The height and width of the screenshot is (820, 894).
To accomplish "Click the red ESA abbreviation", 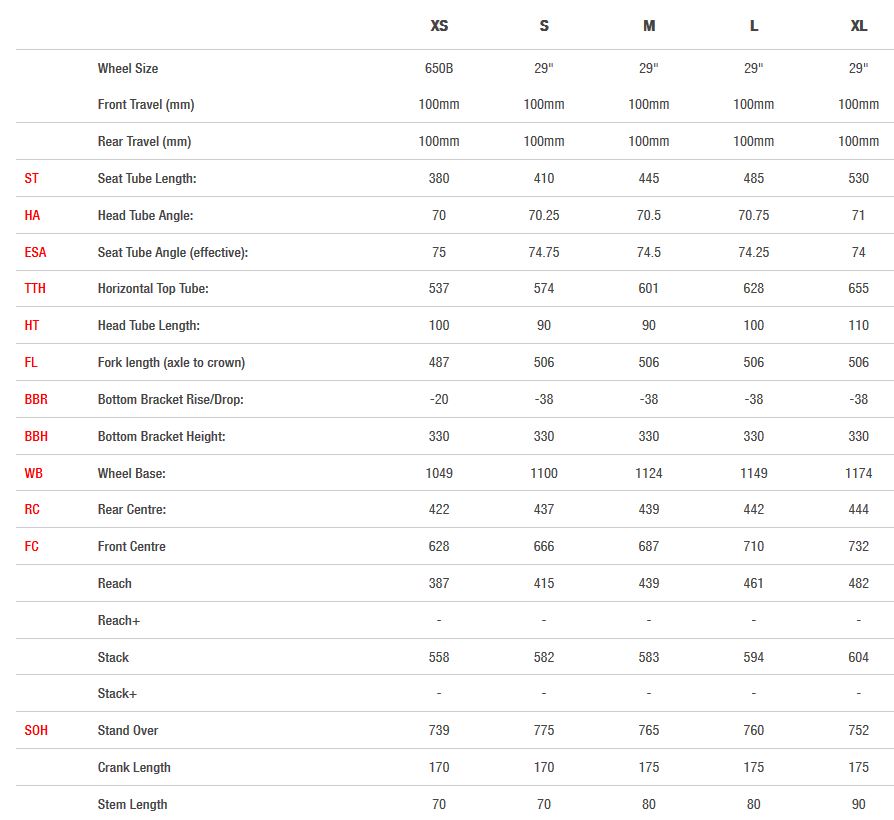I will [36, 252].
